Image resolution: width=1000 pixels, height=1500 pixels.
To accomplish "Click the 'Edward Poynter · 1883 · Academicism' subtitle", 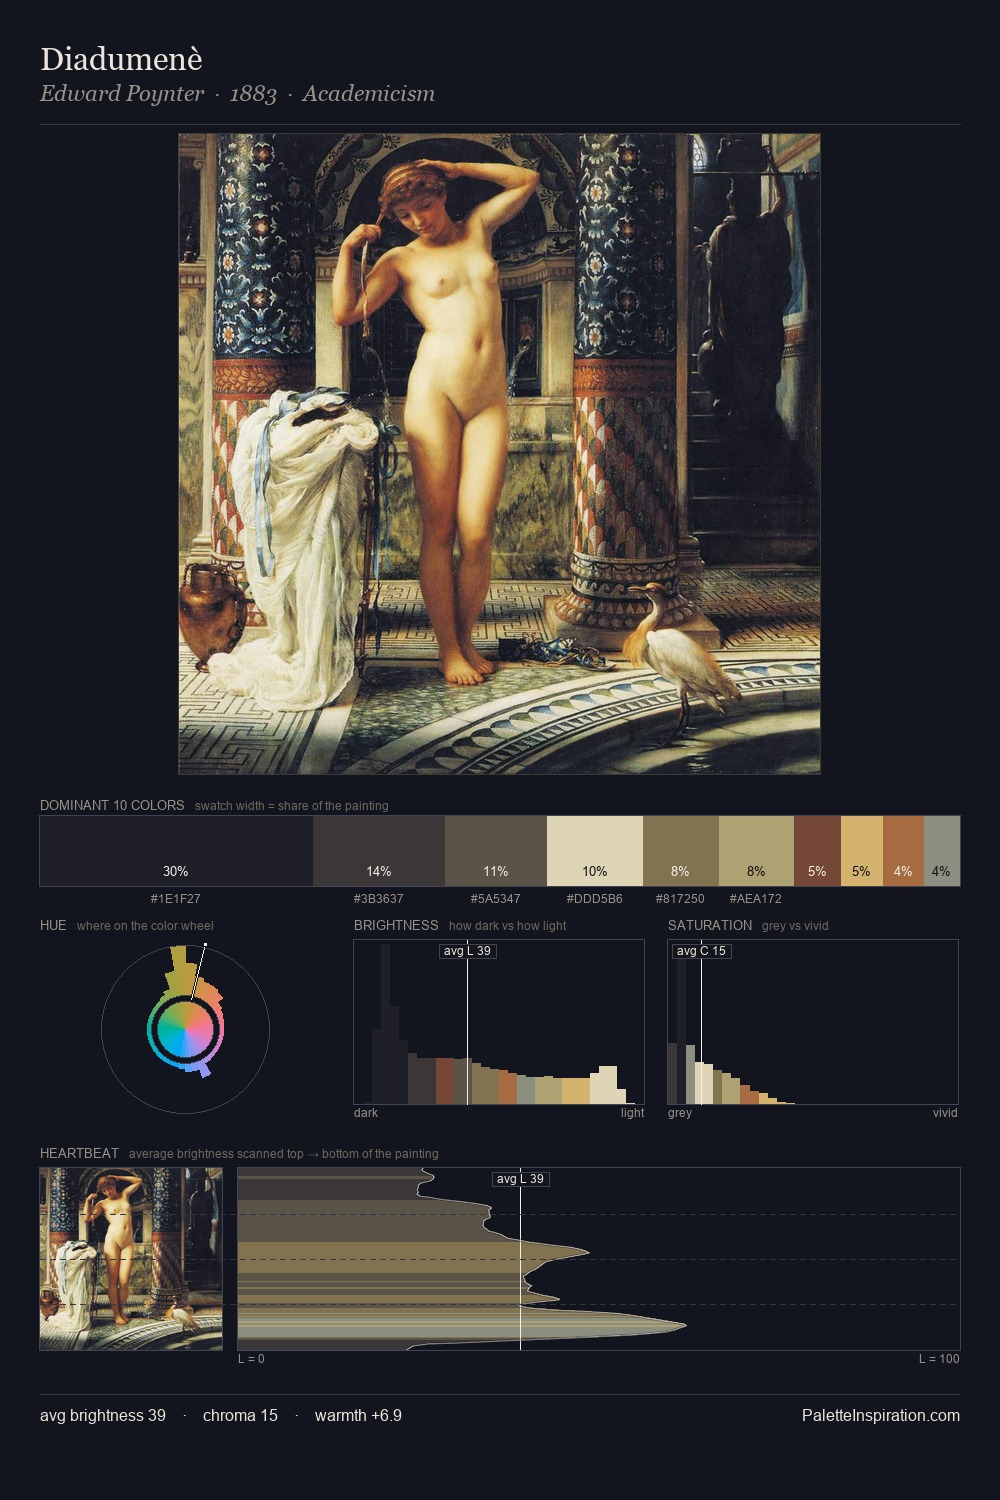I will (x=237, y=94).
